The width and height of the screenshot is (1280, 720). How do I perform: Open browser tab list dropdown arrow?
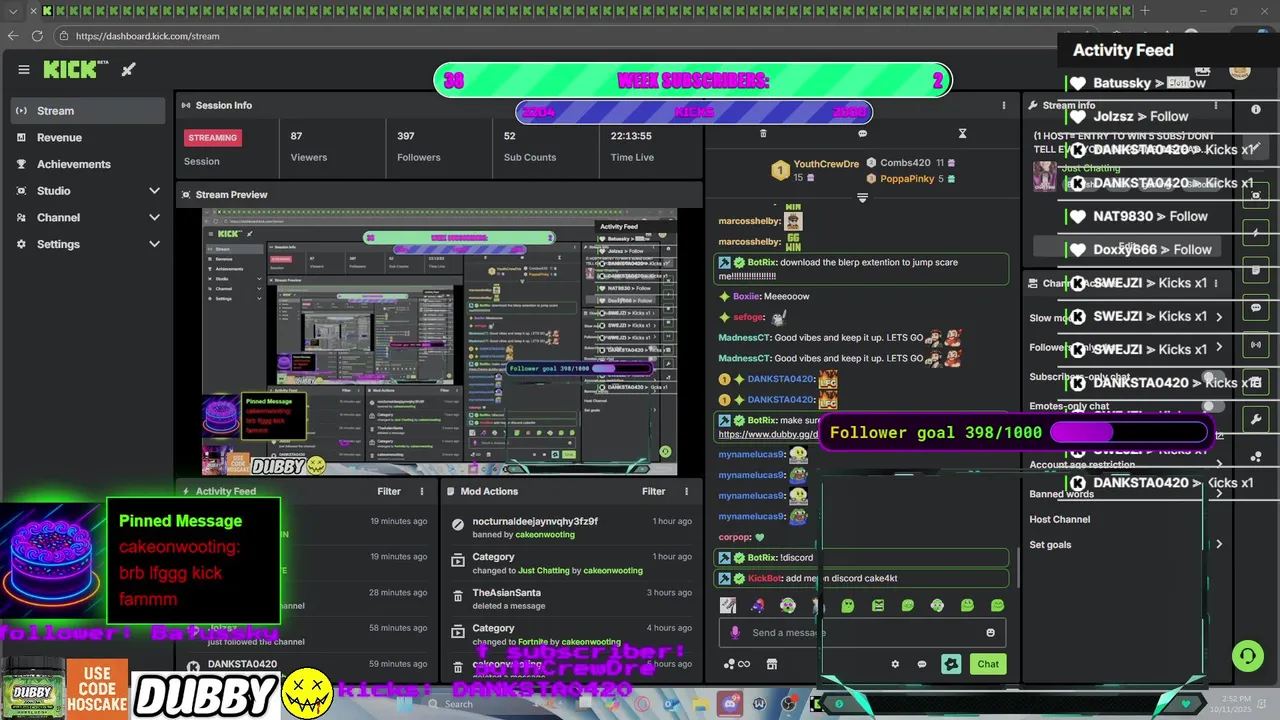[x=13, y=11]
